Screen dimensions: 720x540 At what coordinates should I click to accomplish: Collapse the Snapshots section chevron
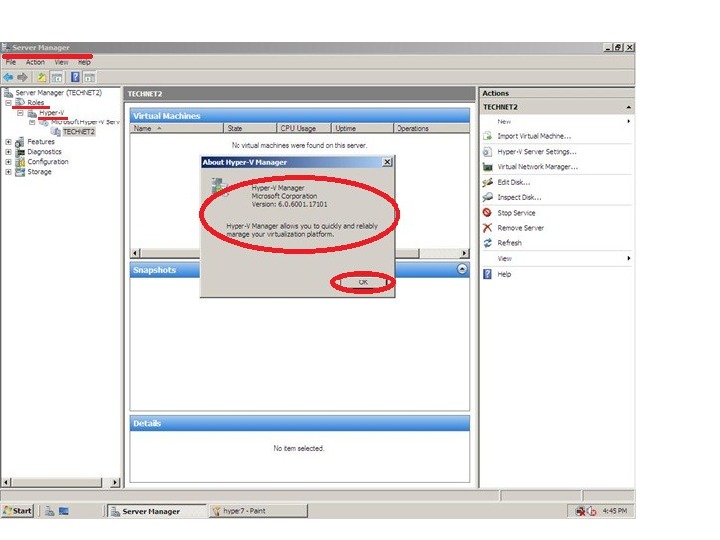[x=462, y=269]
